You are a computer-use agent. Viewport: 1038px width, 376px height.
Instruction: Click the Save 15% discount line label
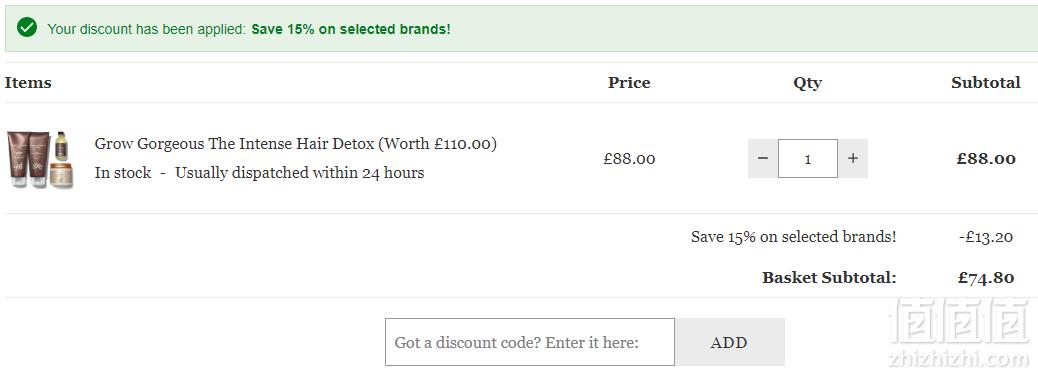click(793, 236)
